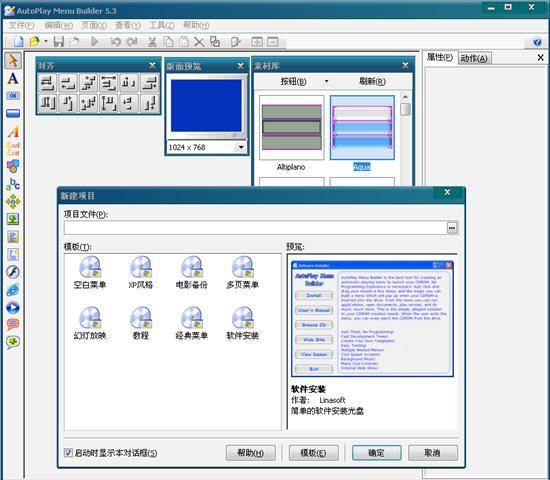Click the Run/preview play toolbar icon
The width and height of the screenshot is (550, 480).
click(94, 42)
